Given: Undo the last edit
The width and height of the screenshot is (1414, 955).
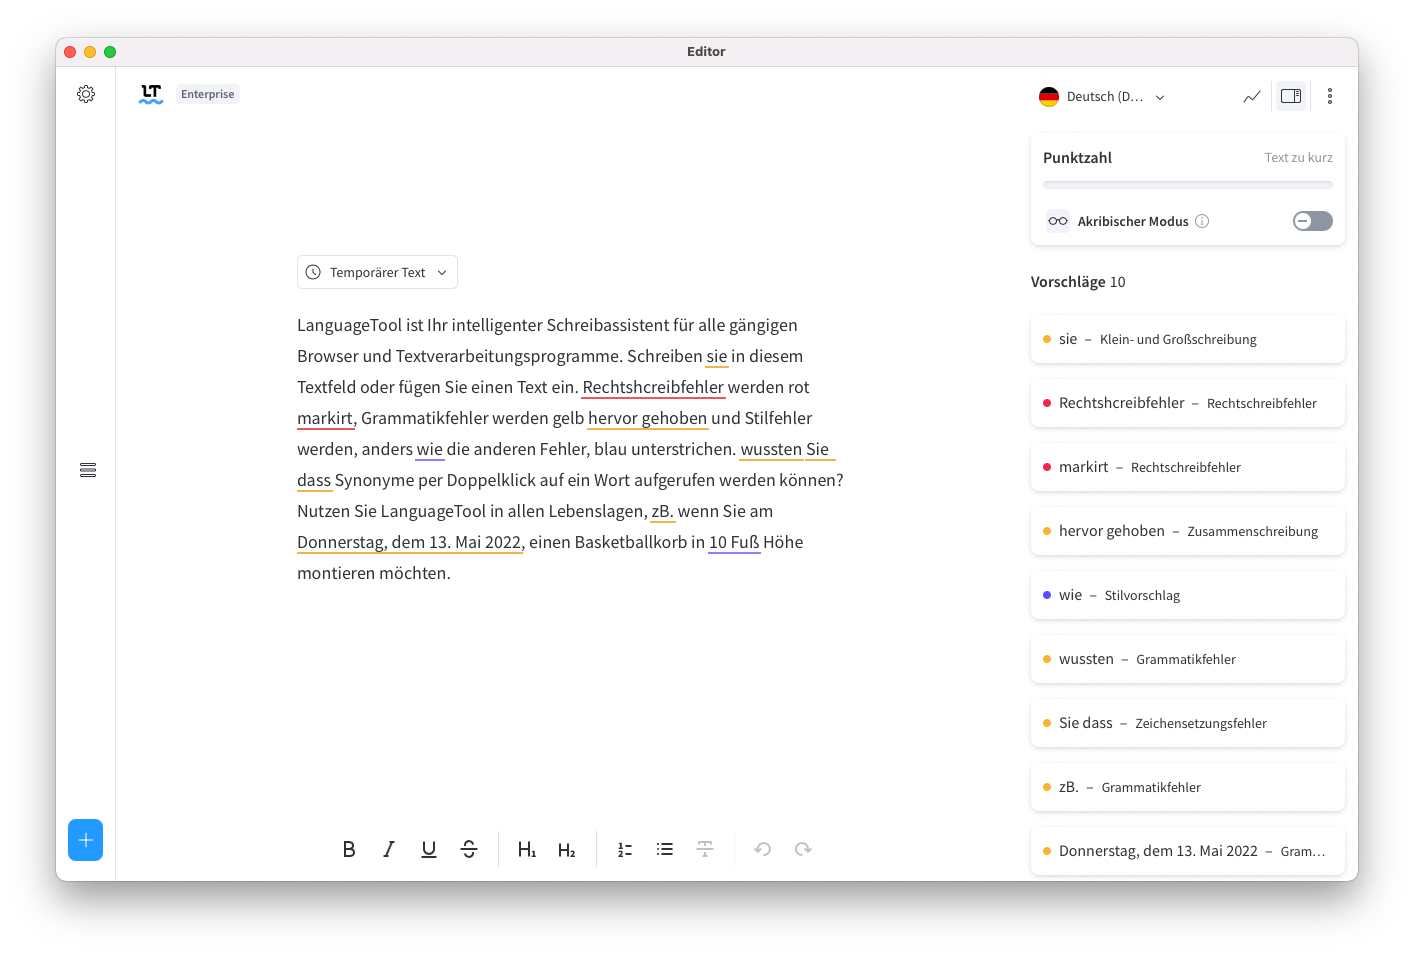Looking at the screenshot, I should tap(763, 849).
